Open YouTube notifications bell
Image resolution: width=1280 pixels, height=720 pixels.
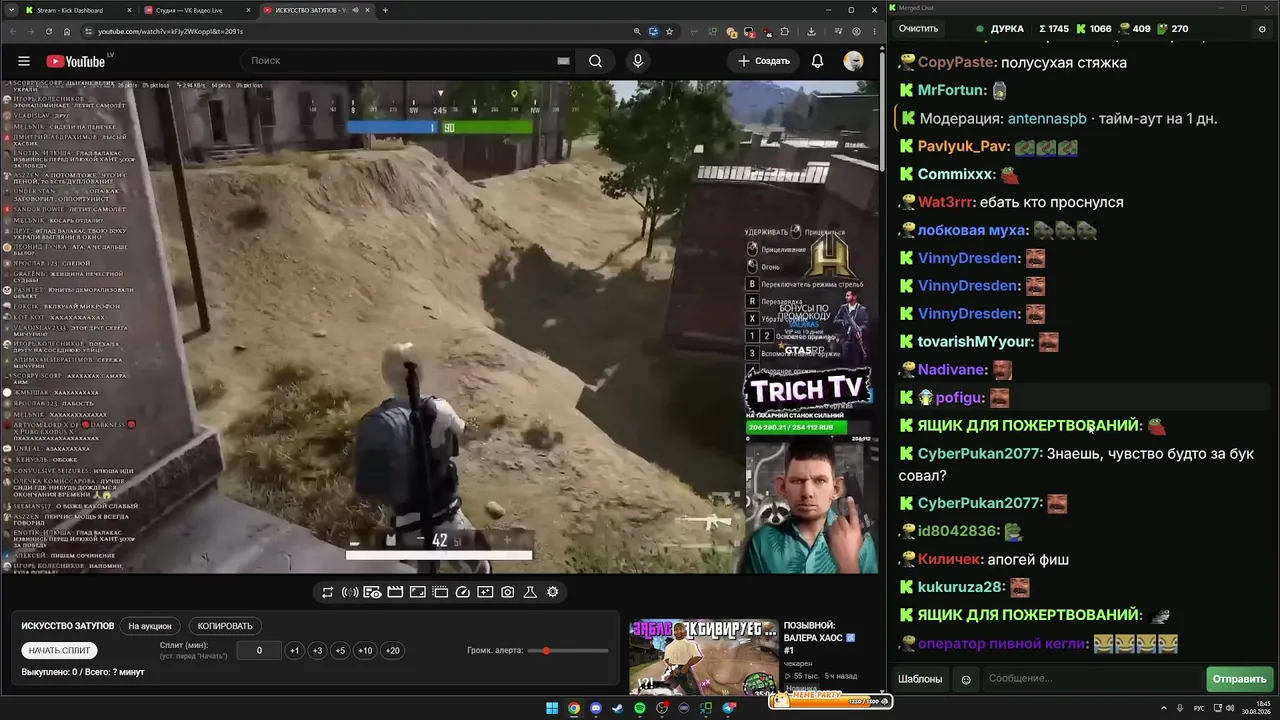817,61
